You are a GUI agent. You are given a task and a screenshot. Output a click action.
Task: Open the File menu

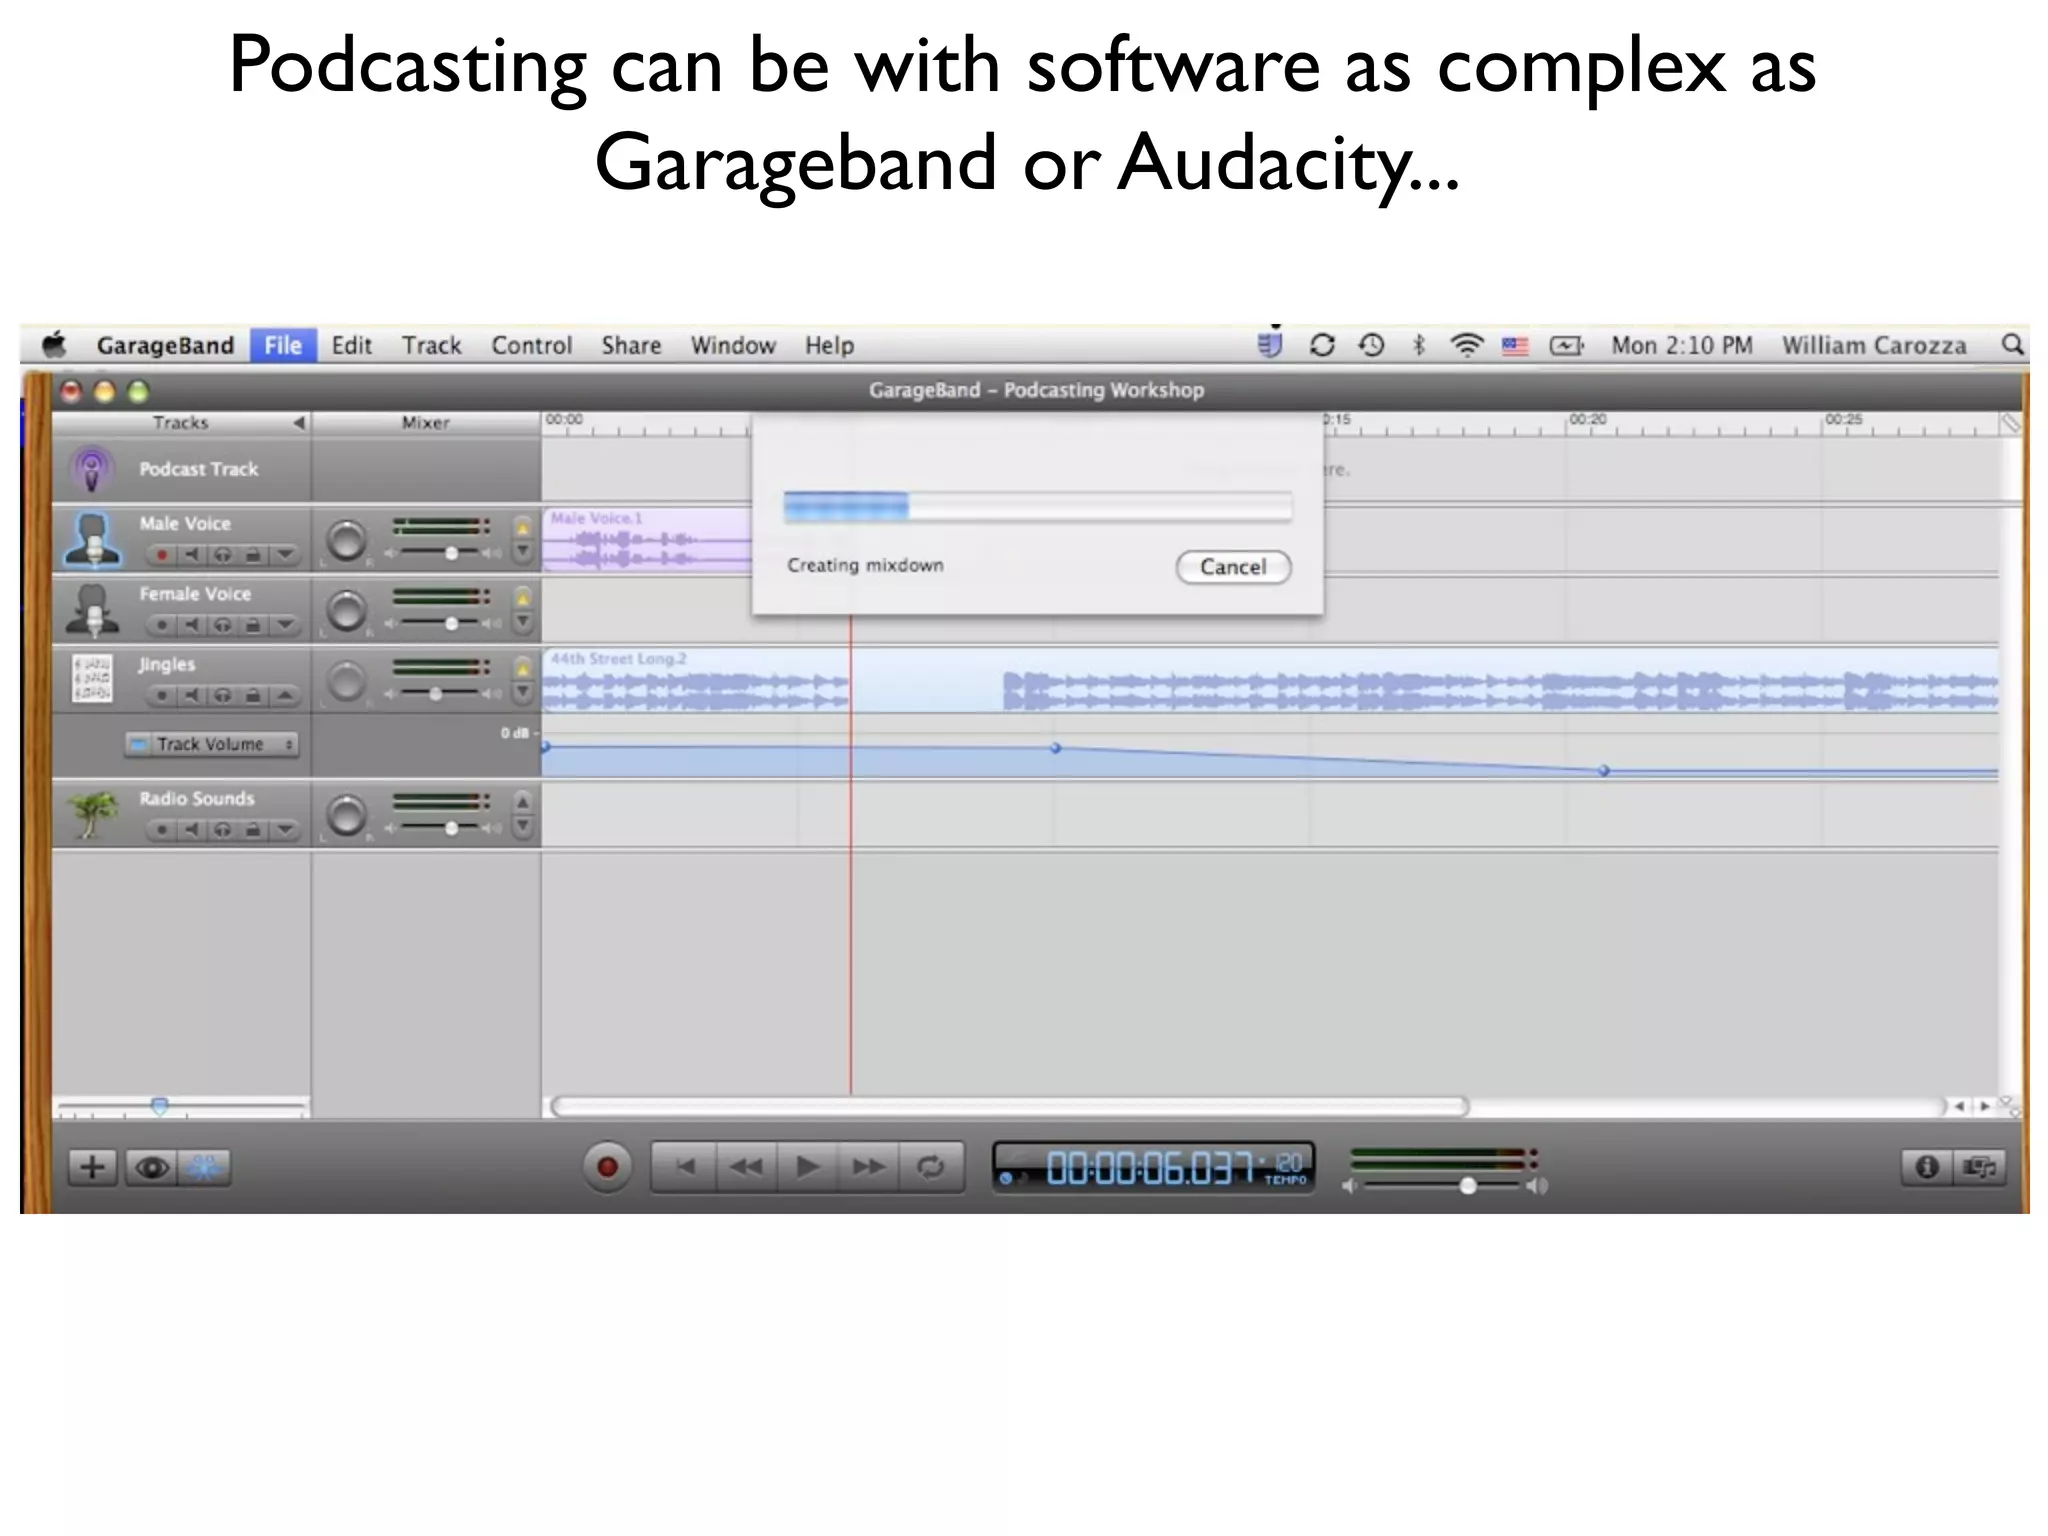(283, 345)
